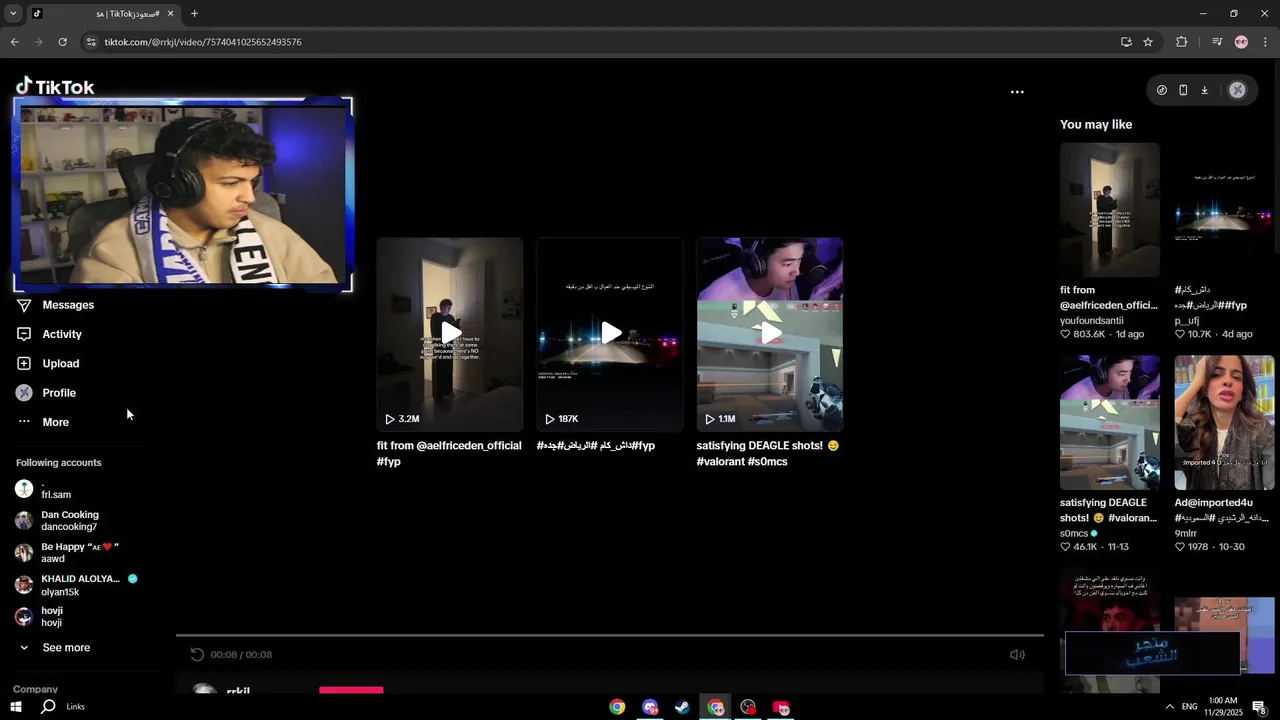Open the 9mlrr Ad@imported4u thumbnail
The image size is (1280, 720).
[x=1224, y=423]
